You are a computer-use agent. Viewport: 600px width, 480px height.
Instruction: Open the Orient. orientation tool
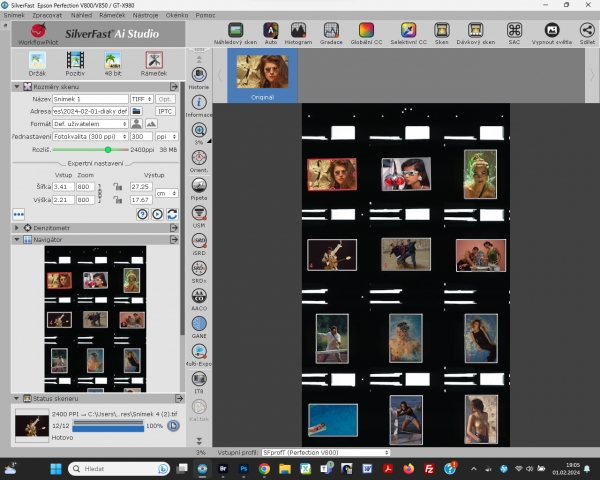tap(199, 162)
